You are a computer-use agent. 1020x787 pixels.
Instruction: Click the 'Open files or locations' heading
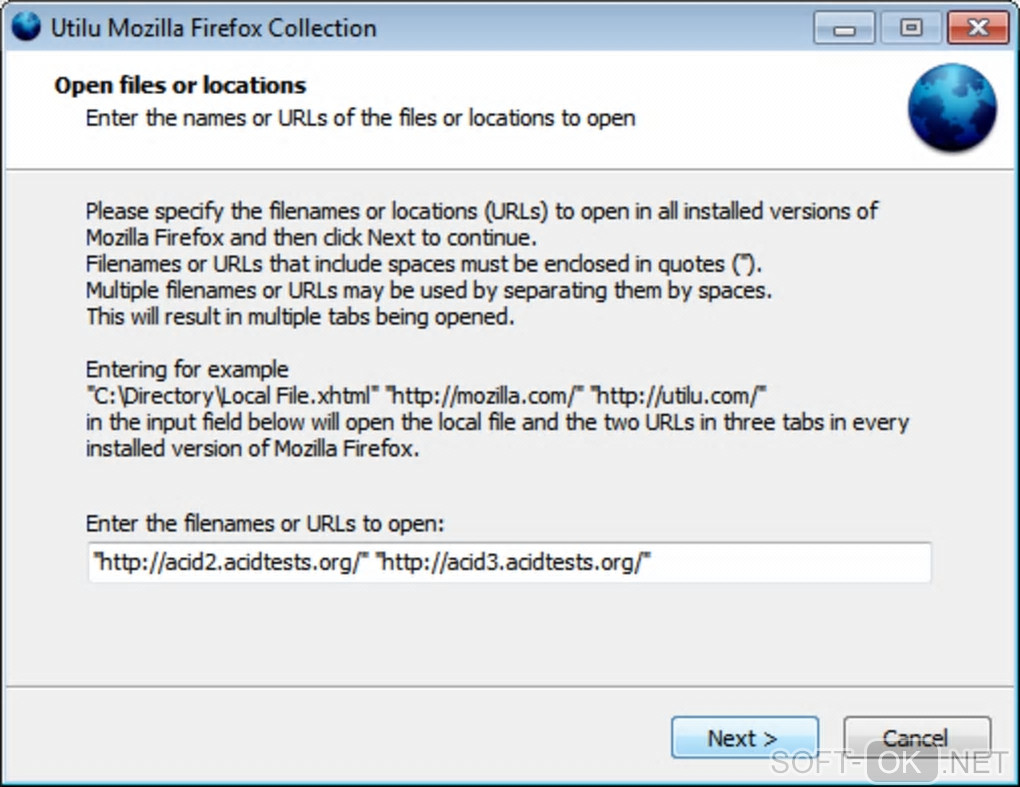(180, 85)
